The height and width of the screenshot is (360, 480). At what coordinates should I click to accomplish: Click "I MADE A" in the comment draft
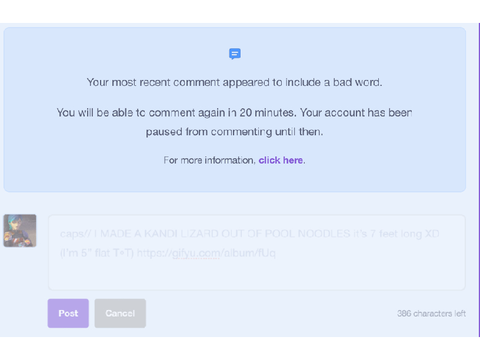point(117,234)
